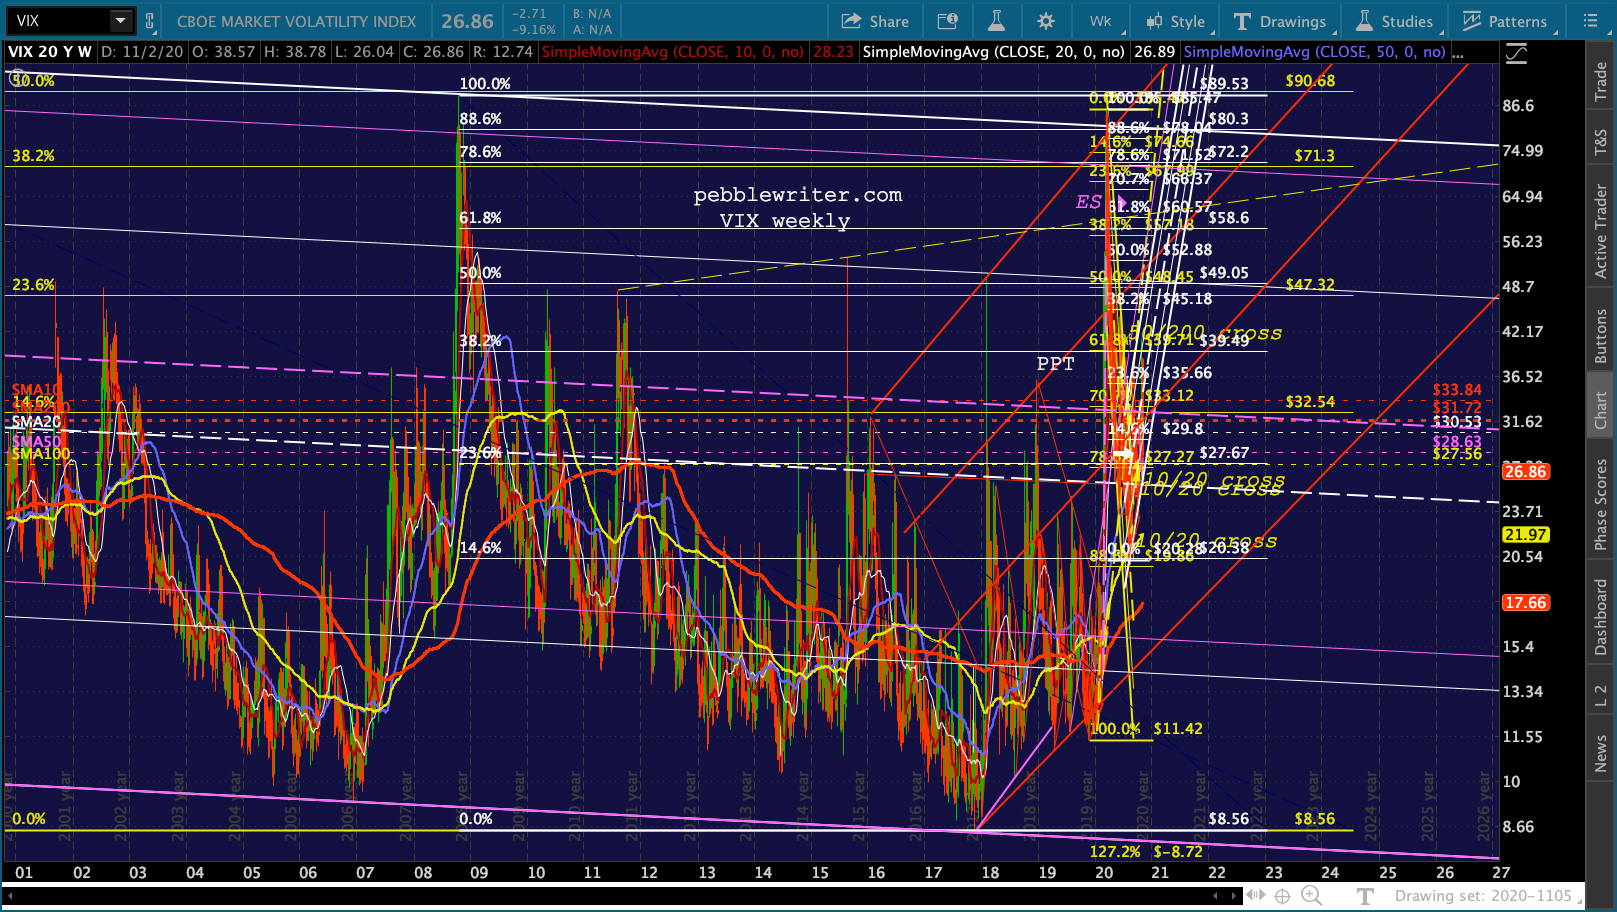This screenshot has height=912, width=1617.
Task: Click the text drawing tool T icon
Action: click(x=1364, y=896)
